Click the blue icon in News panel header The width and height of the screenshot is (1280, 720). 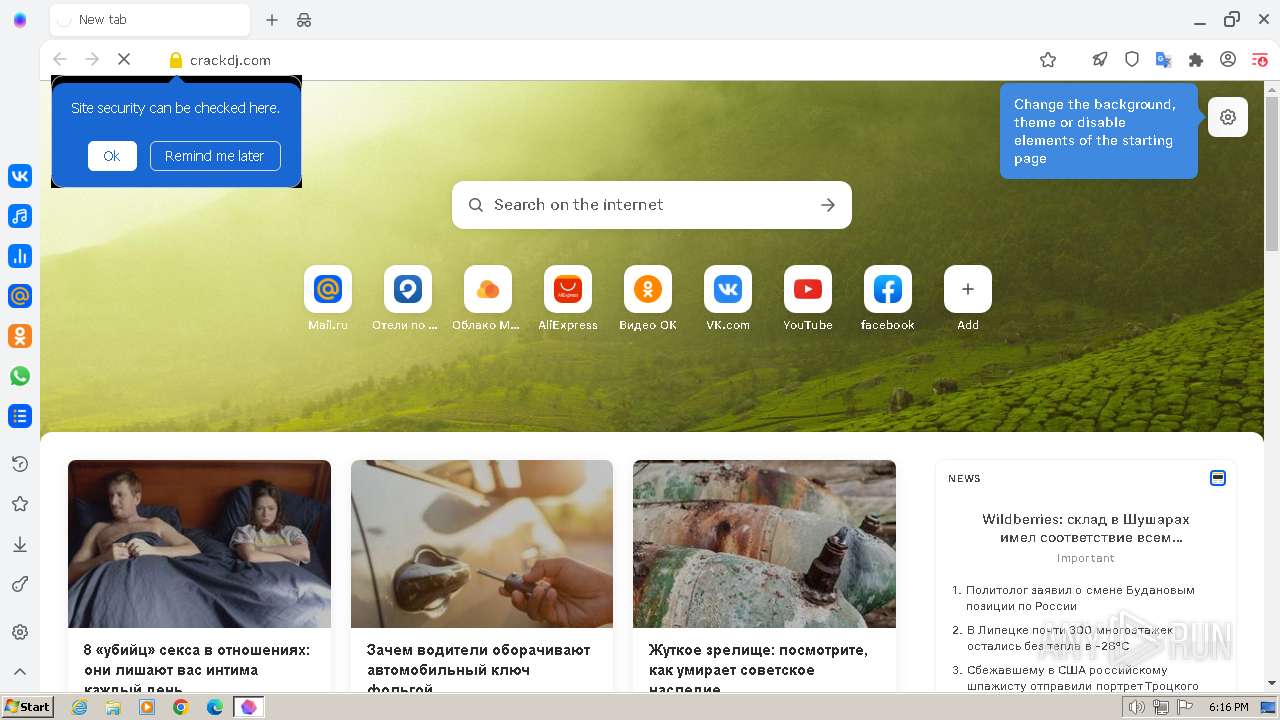point(1218,478)
